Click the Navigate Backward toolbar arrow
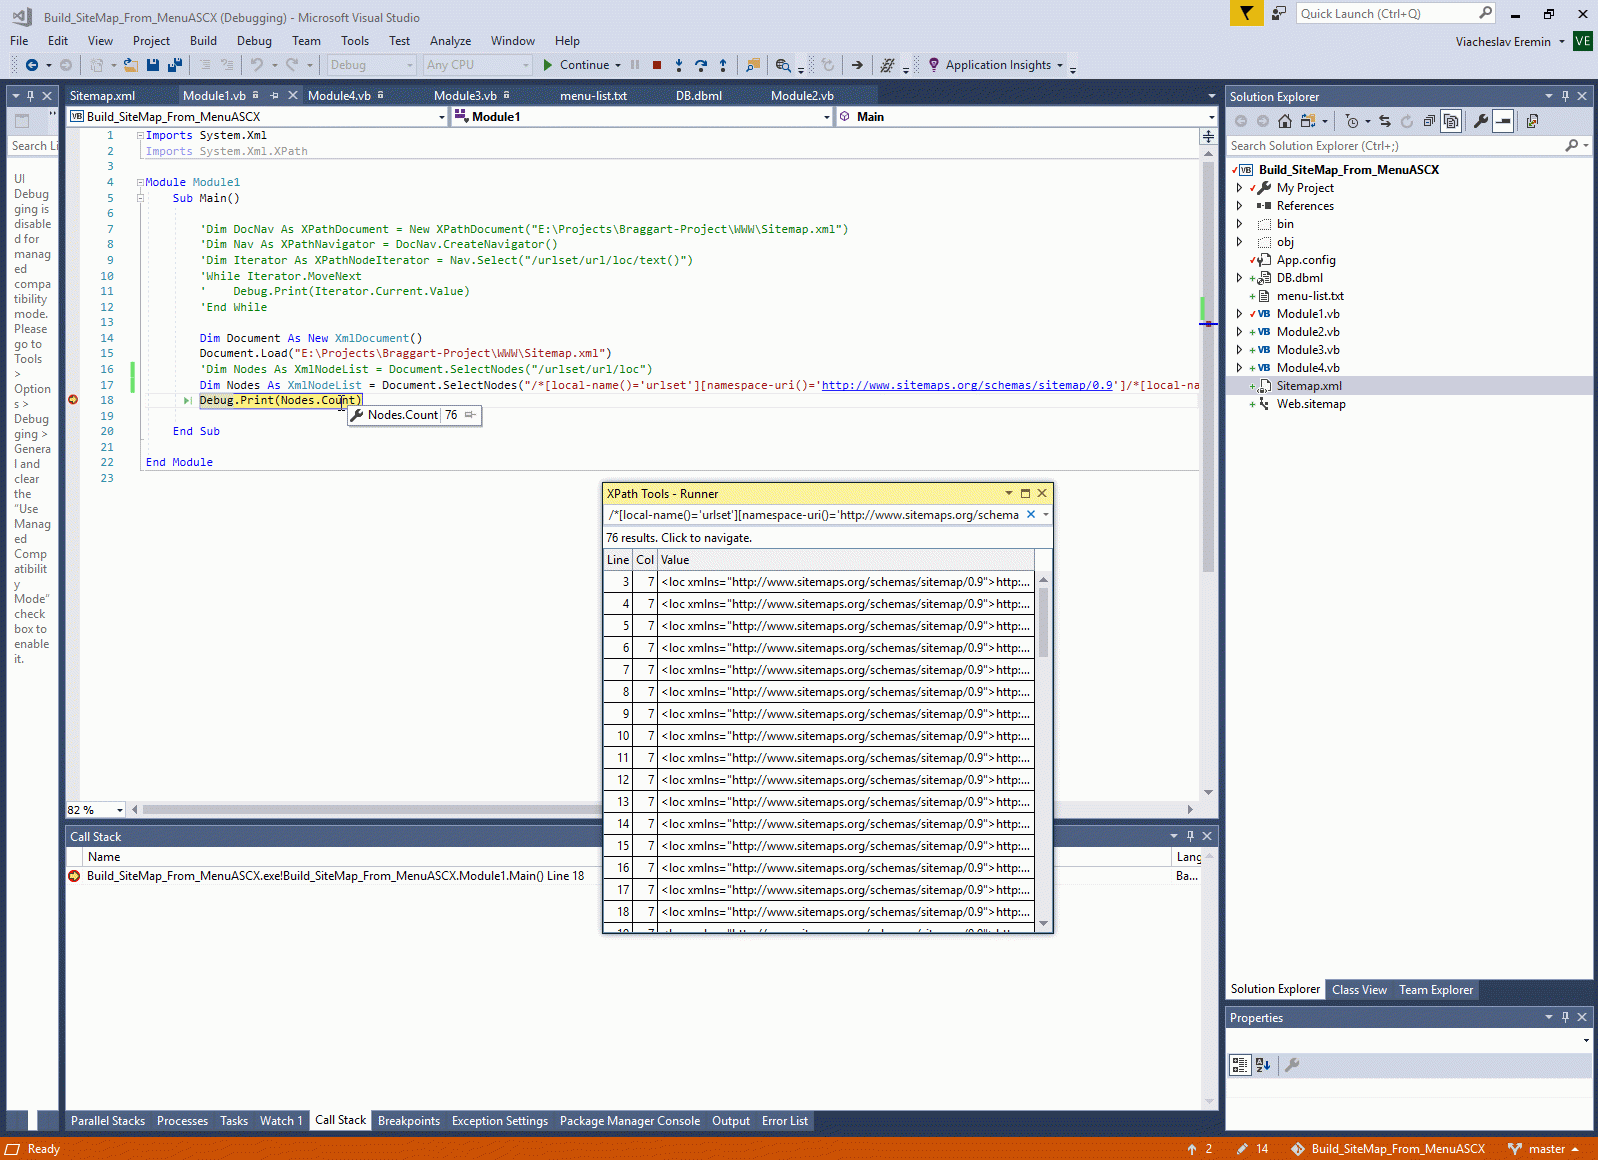This screenshot has height=1160, width=1598. click(x=32, y=65)
